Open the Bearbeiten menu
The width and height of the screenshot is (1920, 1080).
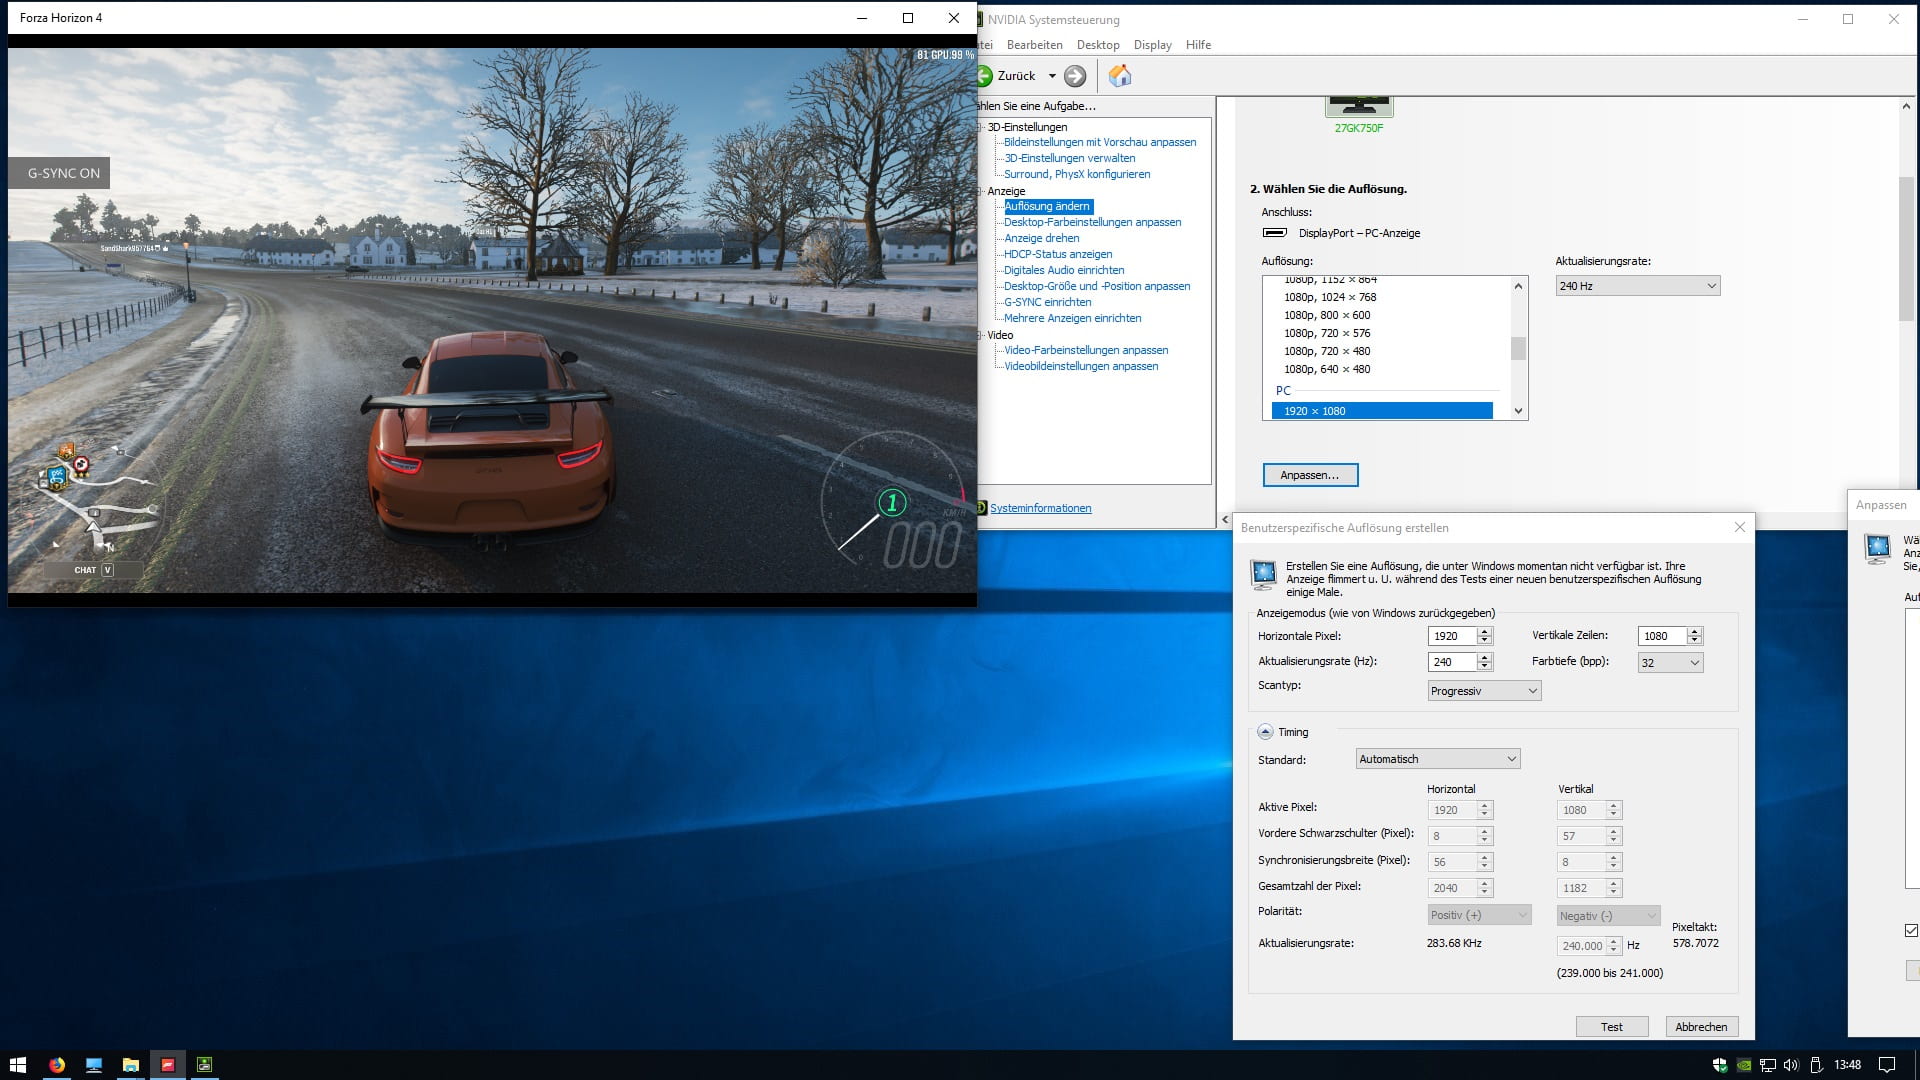(x=1034, y=45)
